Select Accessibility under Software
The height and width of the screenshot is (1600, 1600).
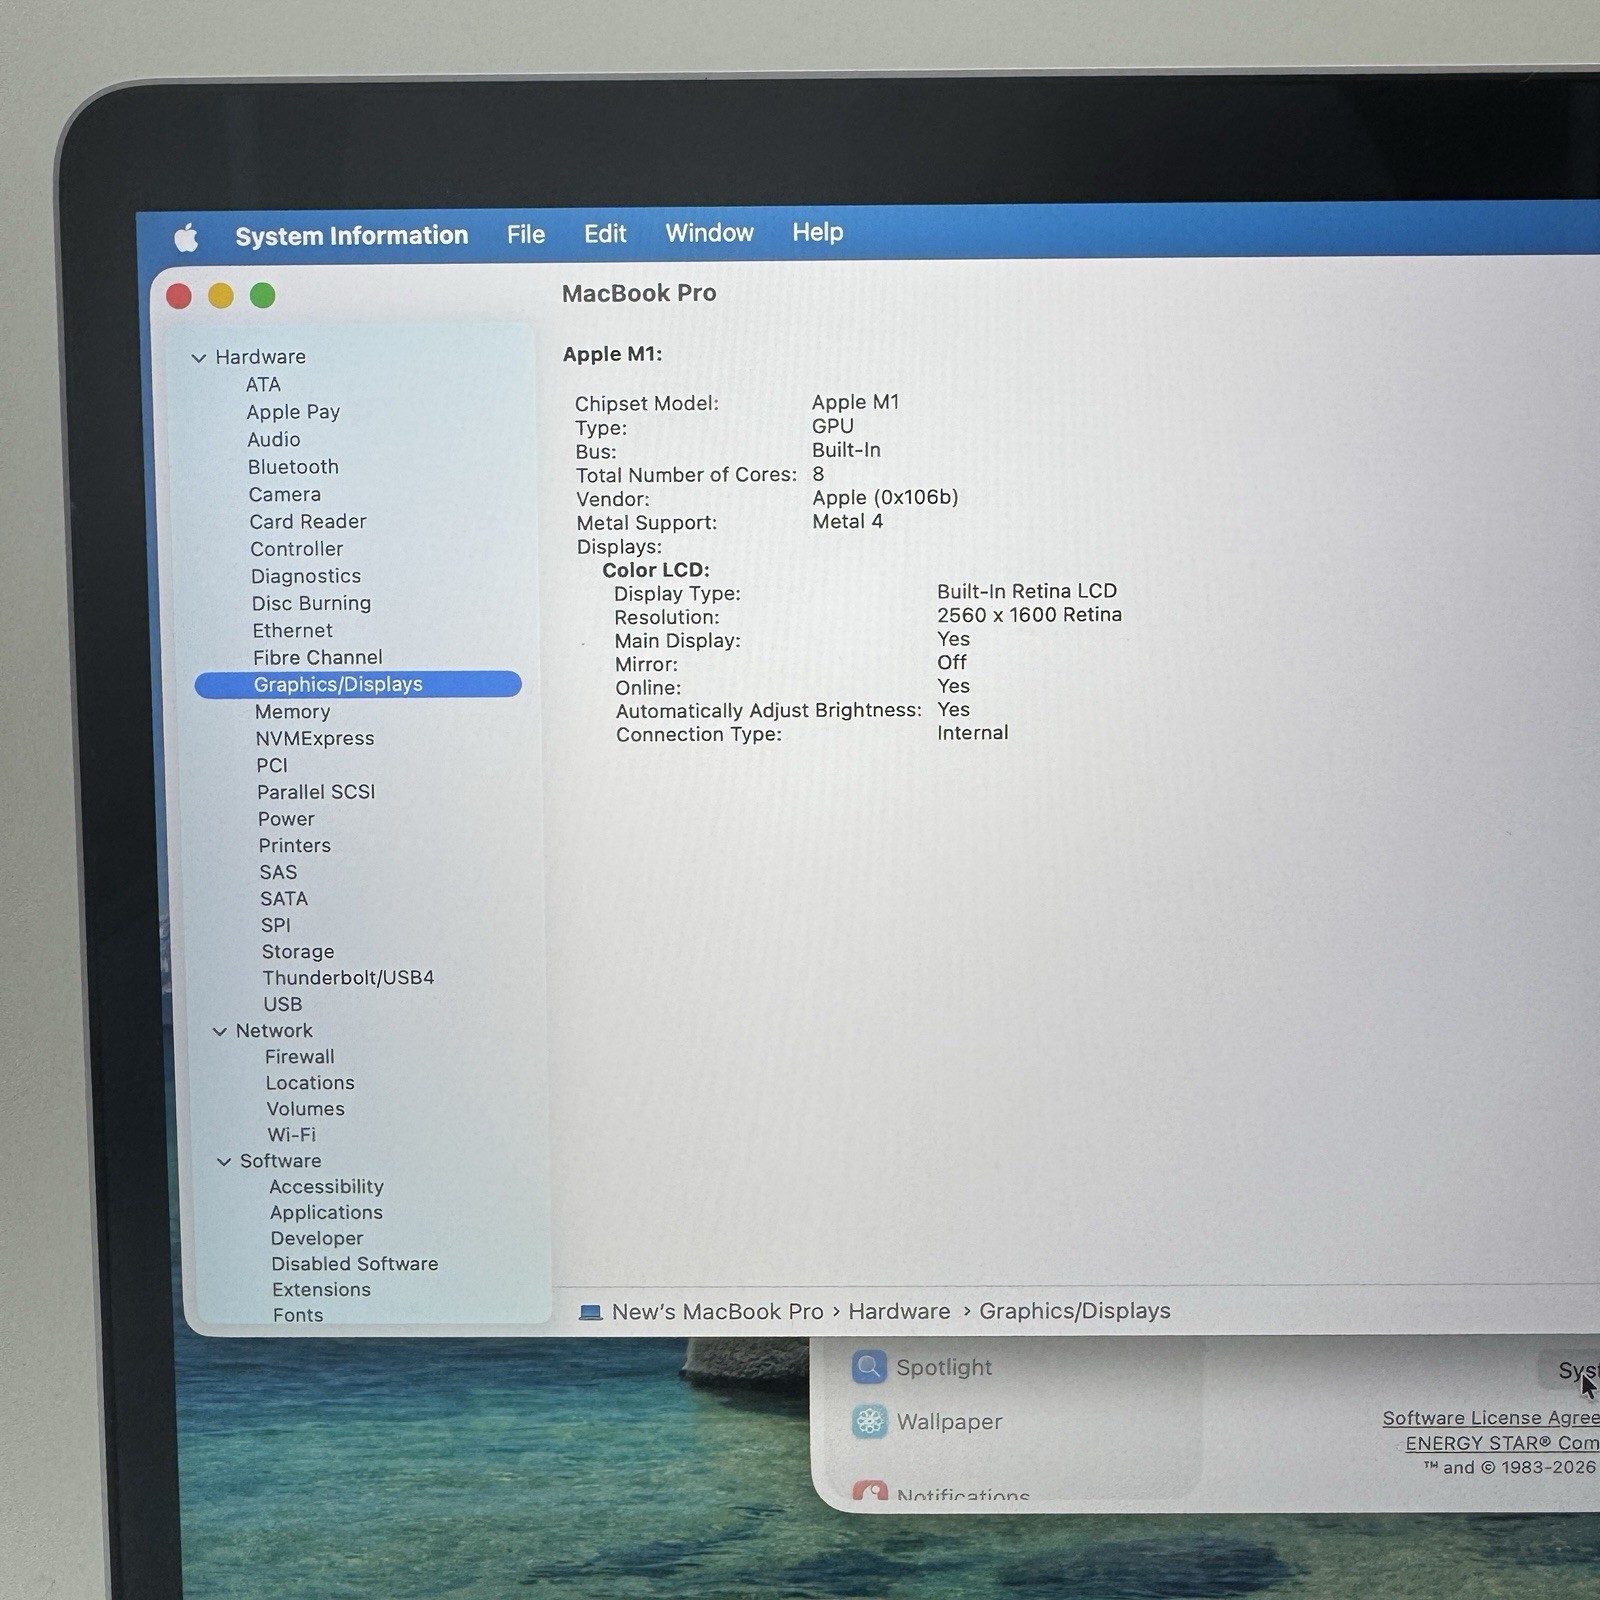(x=327, y=1187)
